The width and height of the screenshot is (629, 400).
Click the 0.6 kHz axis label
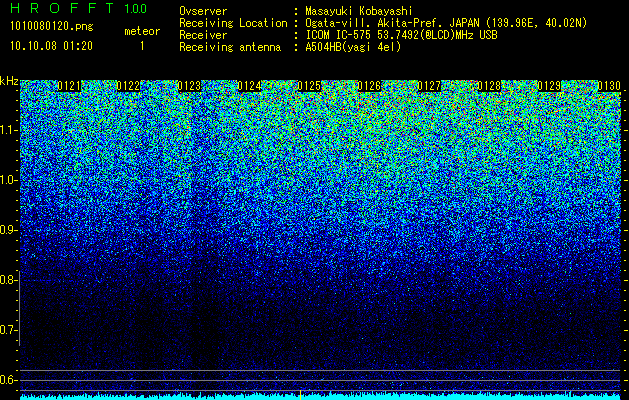tap(8, 380)
